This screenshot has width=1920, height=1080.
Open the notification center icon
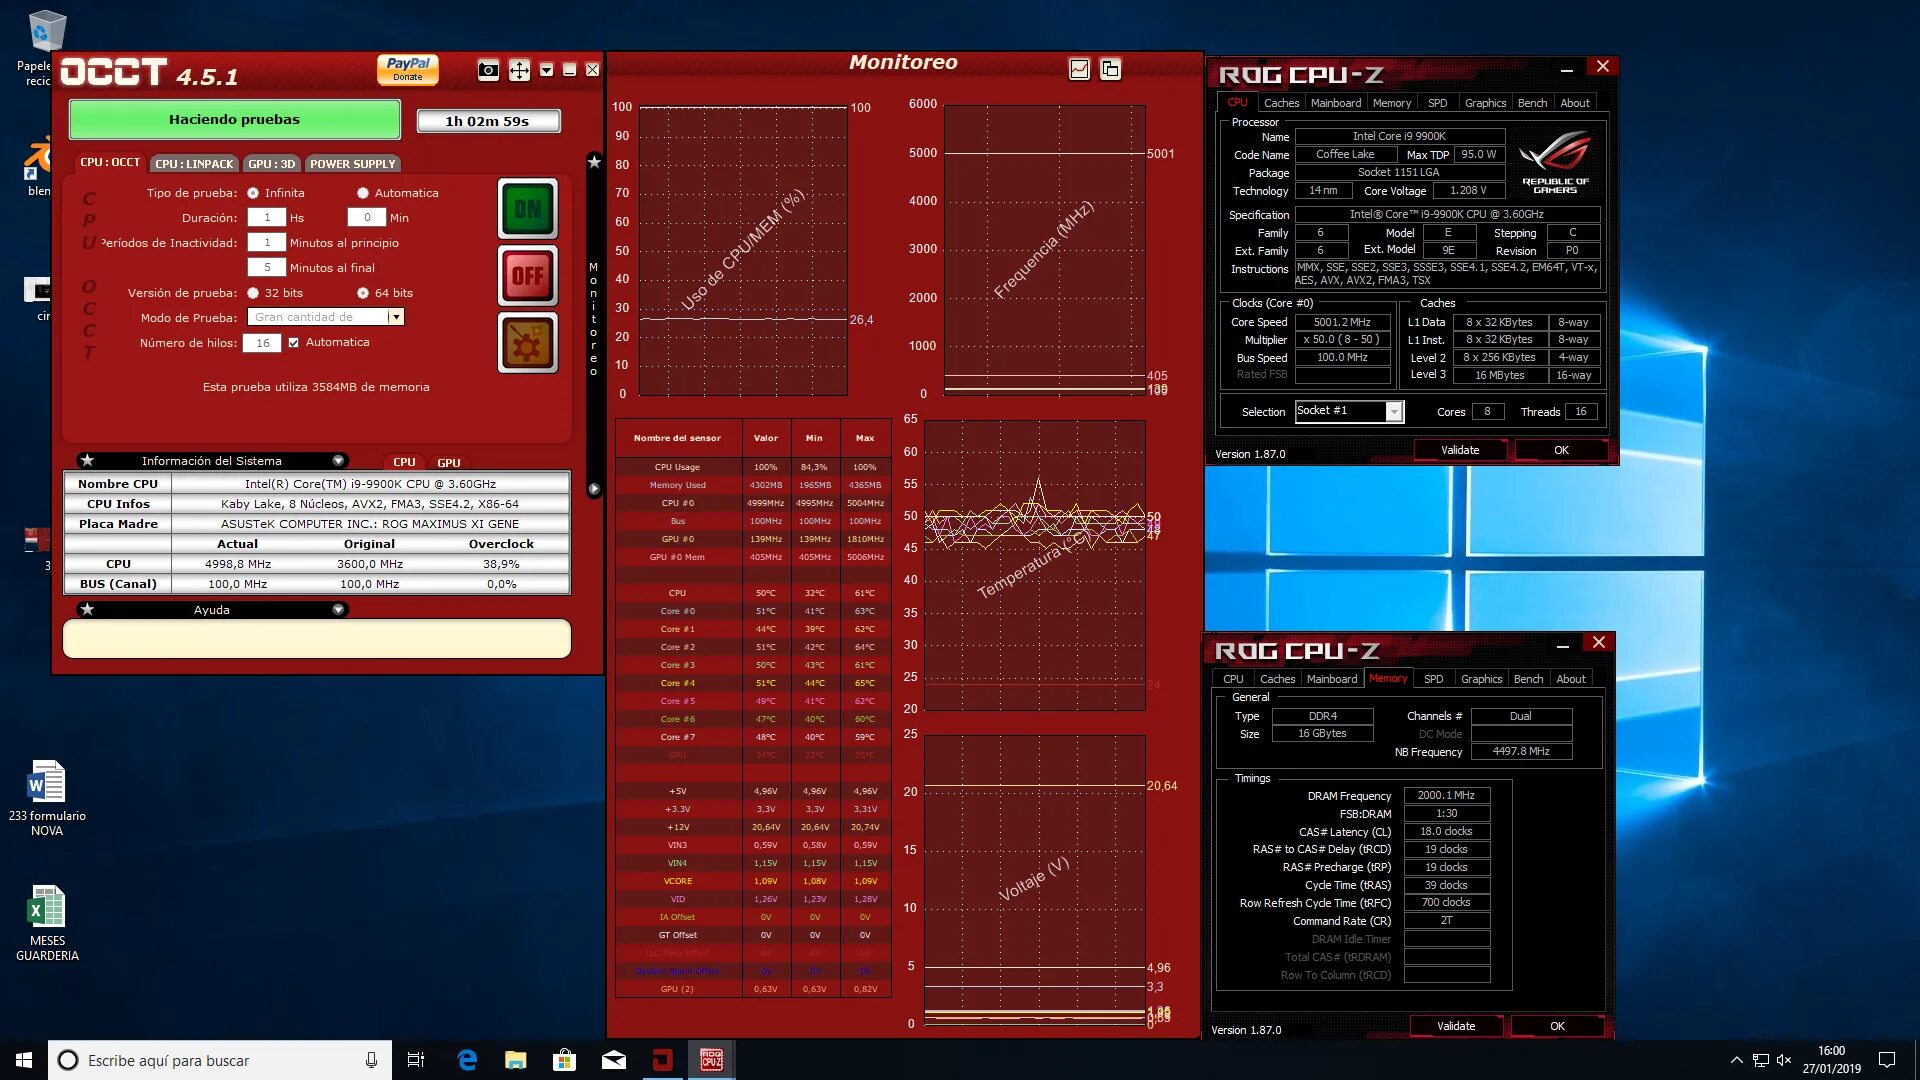(x=1887, y=1060)
